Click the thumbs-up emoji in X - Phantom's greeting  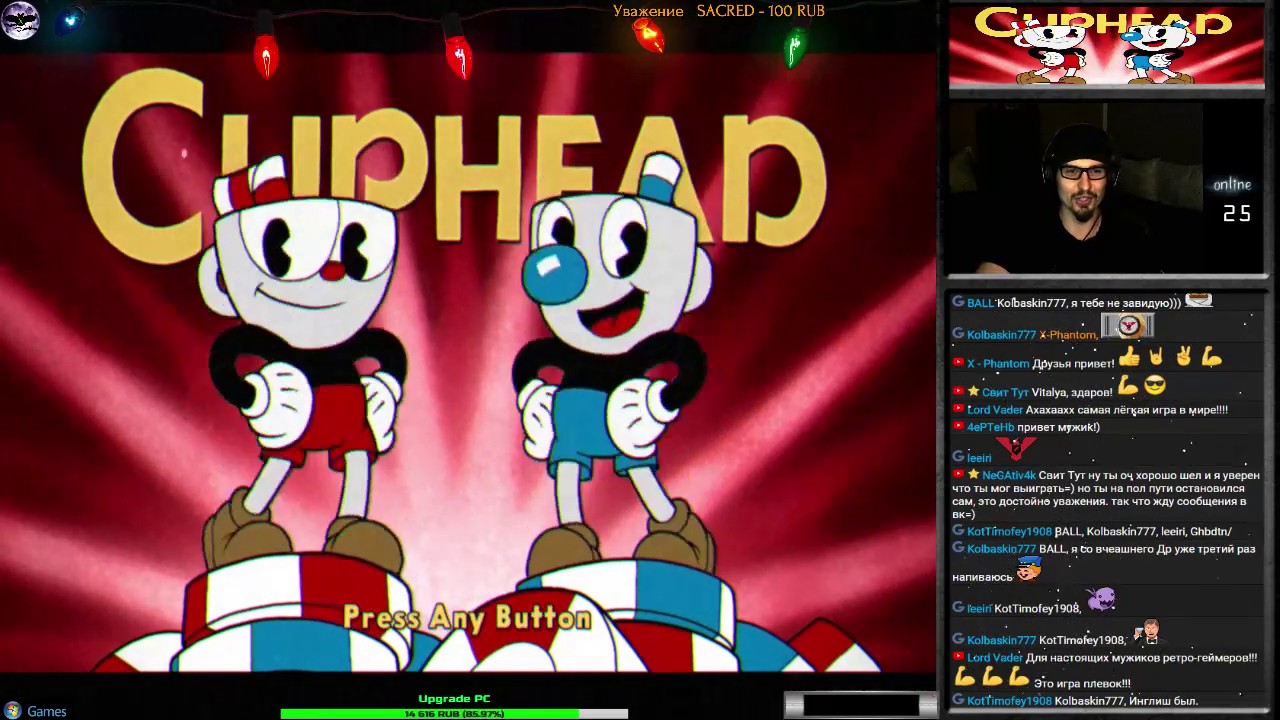tap(1129, 356)
